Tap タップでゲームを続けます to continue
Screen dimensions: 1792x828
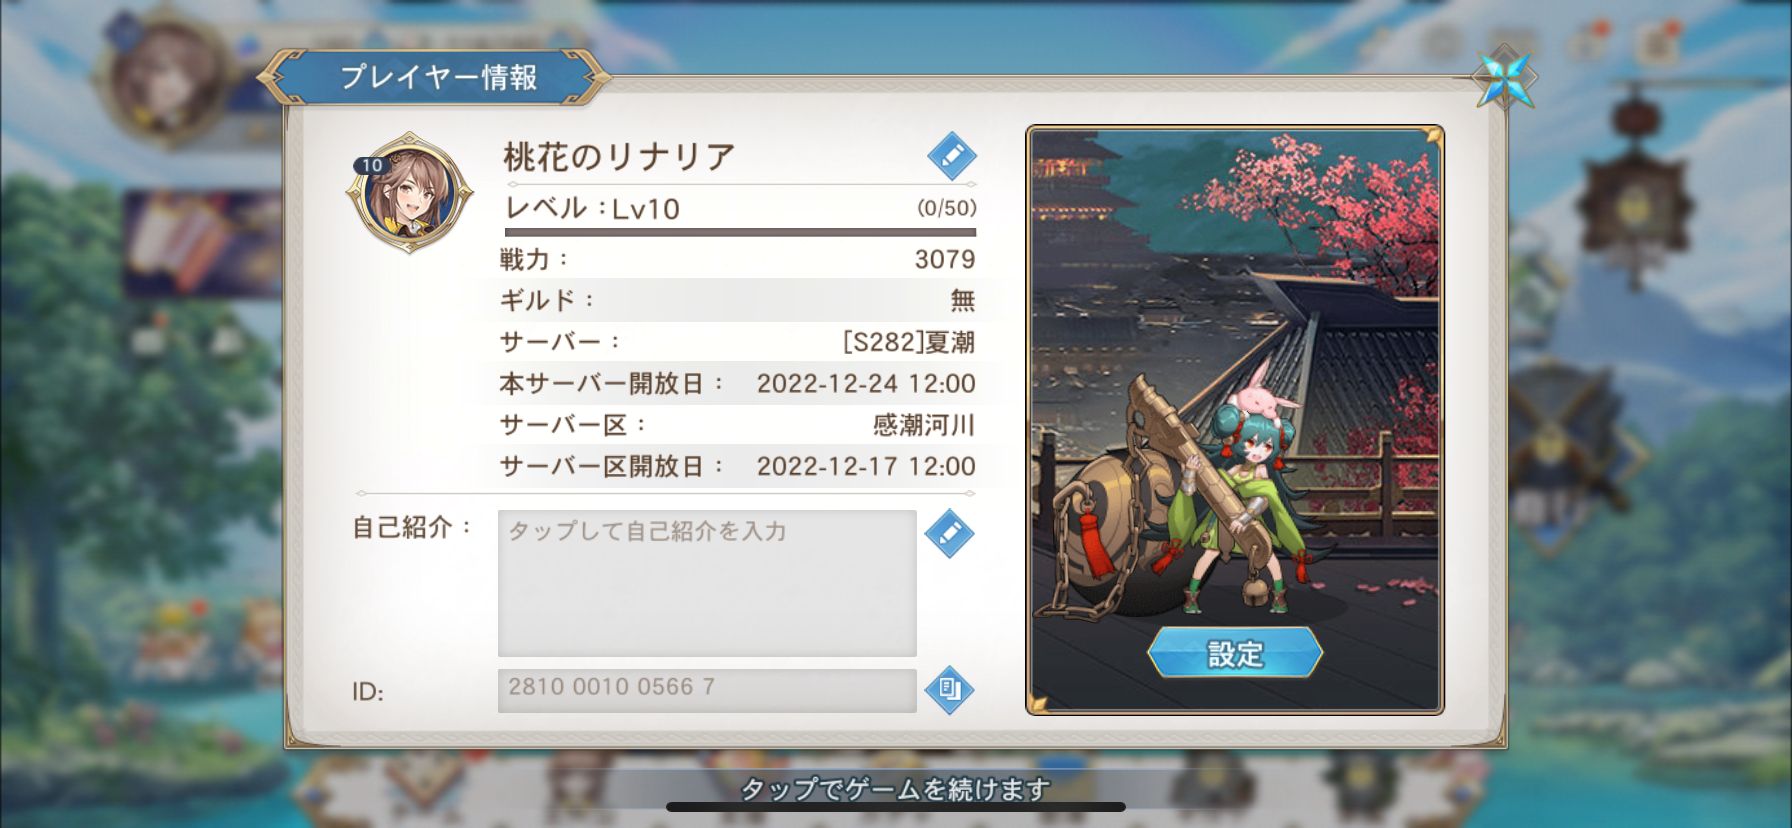coord(895,789)
